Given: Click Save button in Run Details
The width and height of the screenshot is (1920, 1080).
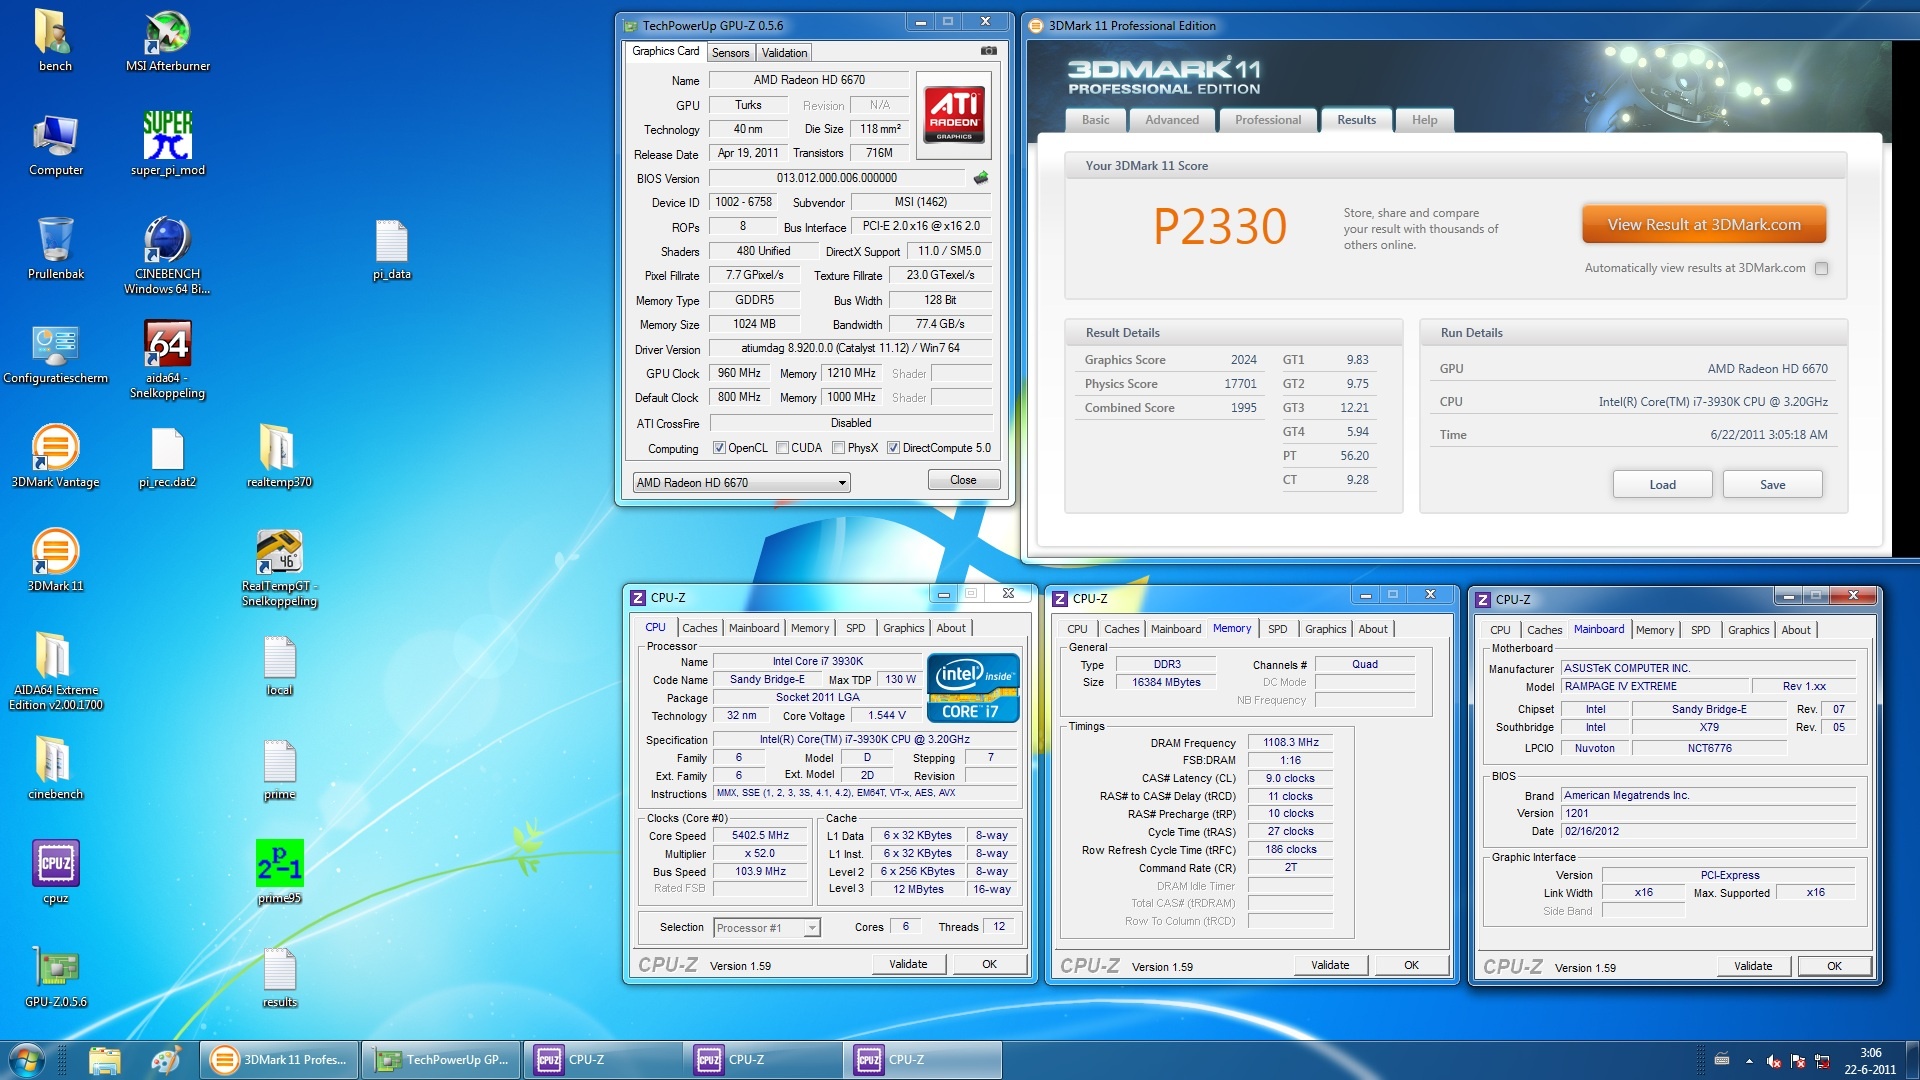Looking at the screenshot, I should click(x=1772, y=485).
